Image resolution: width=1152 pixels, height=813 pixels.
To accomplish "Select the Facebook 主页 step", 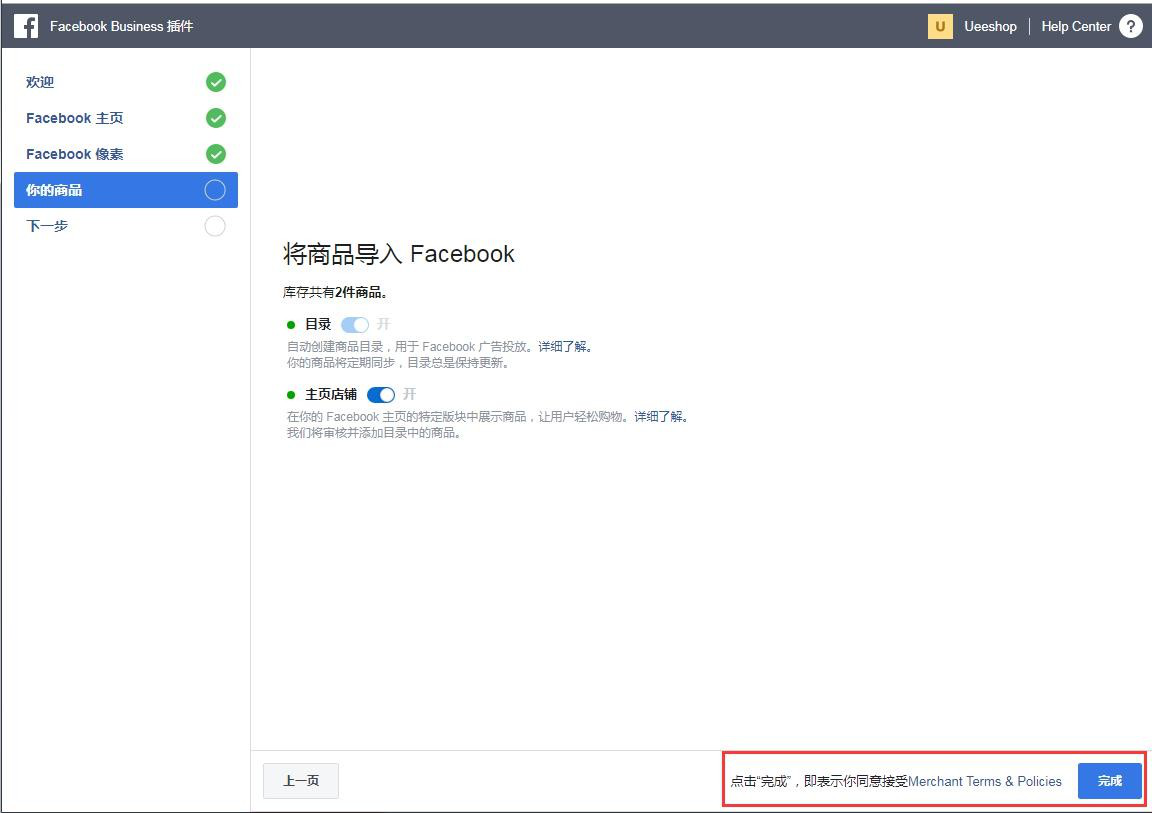I will click(x=126, y=118).
